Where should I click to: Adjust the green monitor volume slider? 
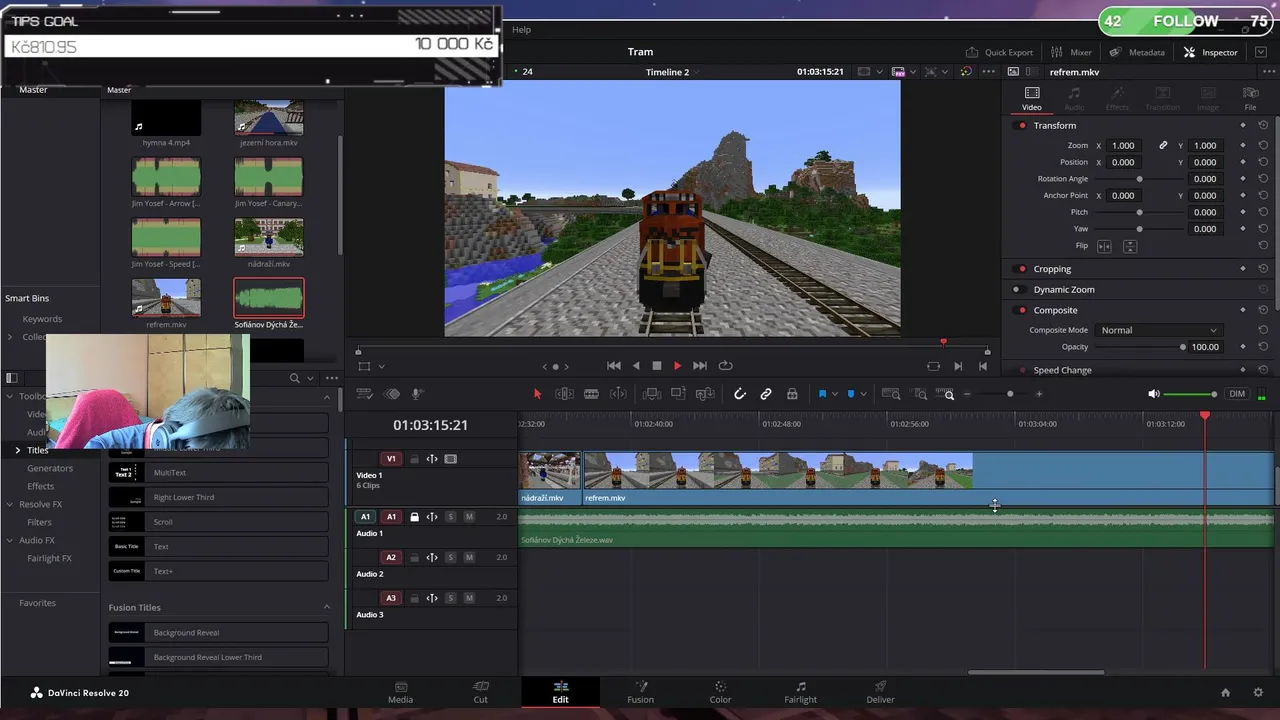point(1191,394)
